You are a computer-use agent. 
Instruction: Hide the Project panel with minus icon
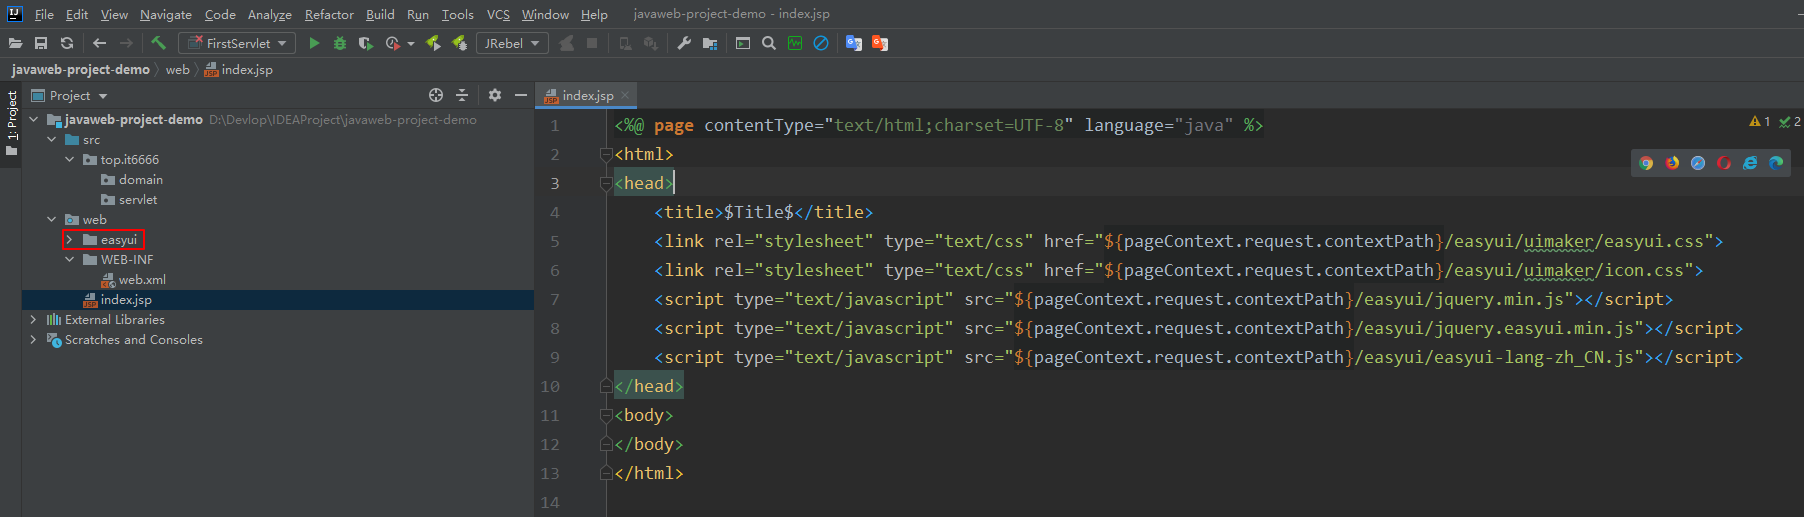(521, 95)
